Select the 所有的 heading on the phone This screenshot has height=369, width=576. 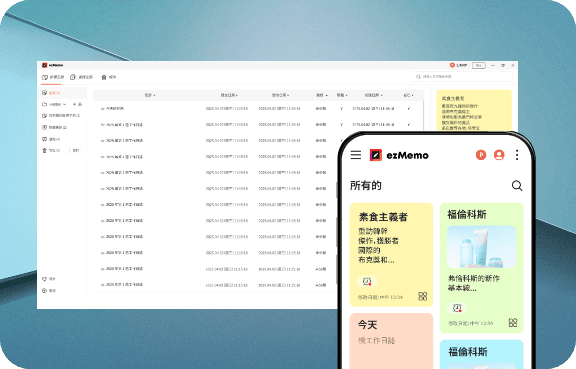pyautogui.click(x=366, y=186)
